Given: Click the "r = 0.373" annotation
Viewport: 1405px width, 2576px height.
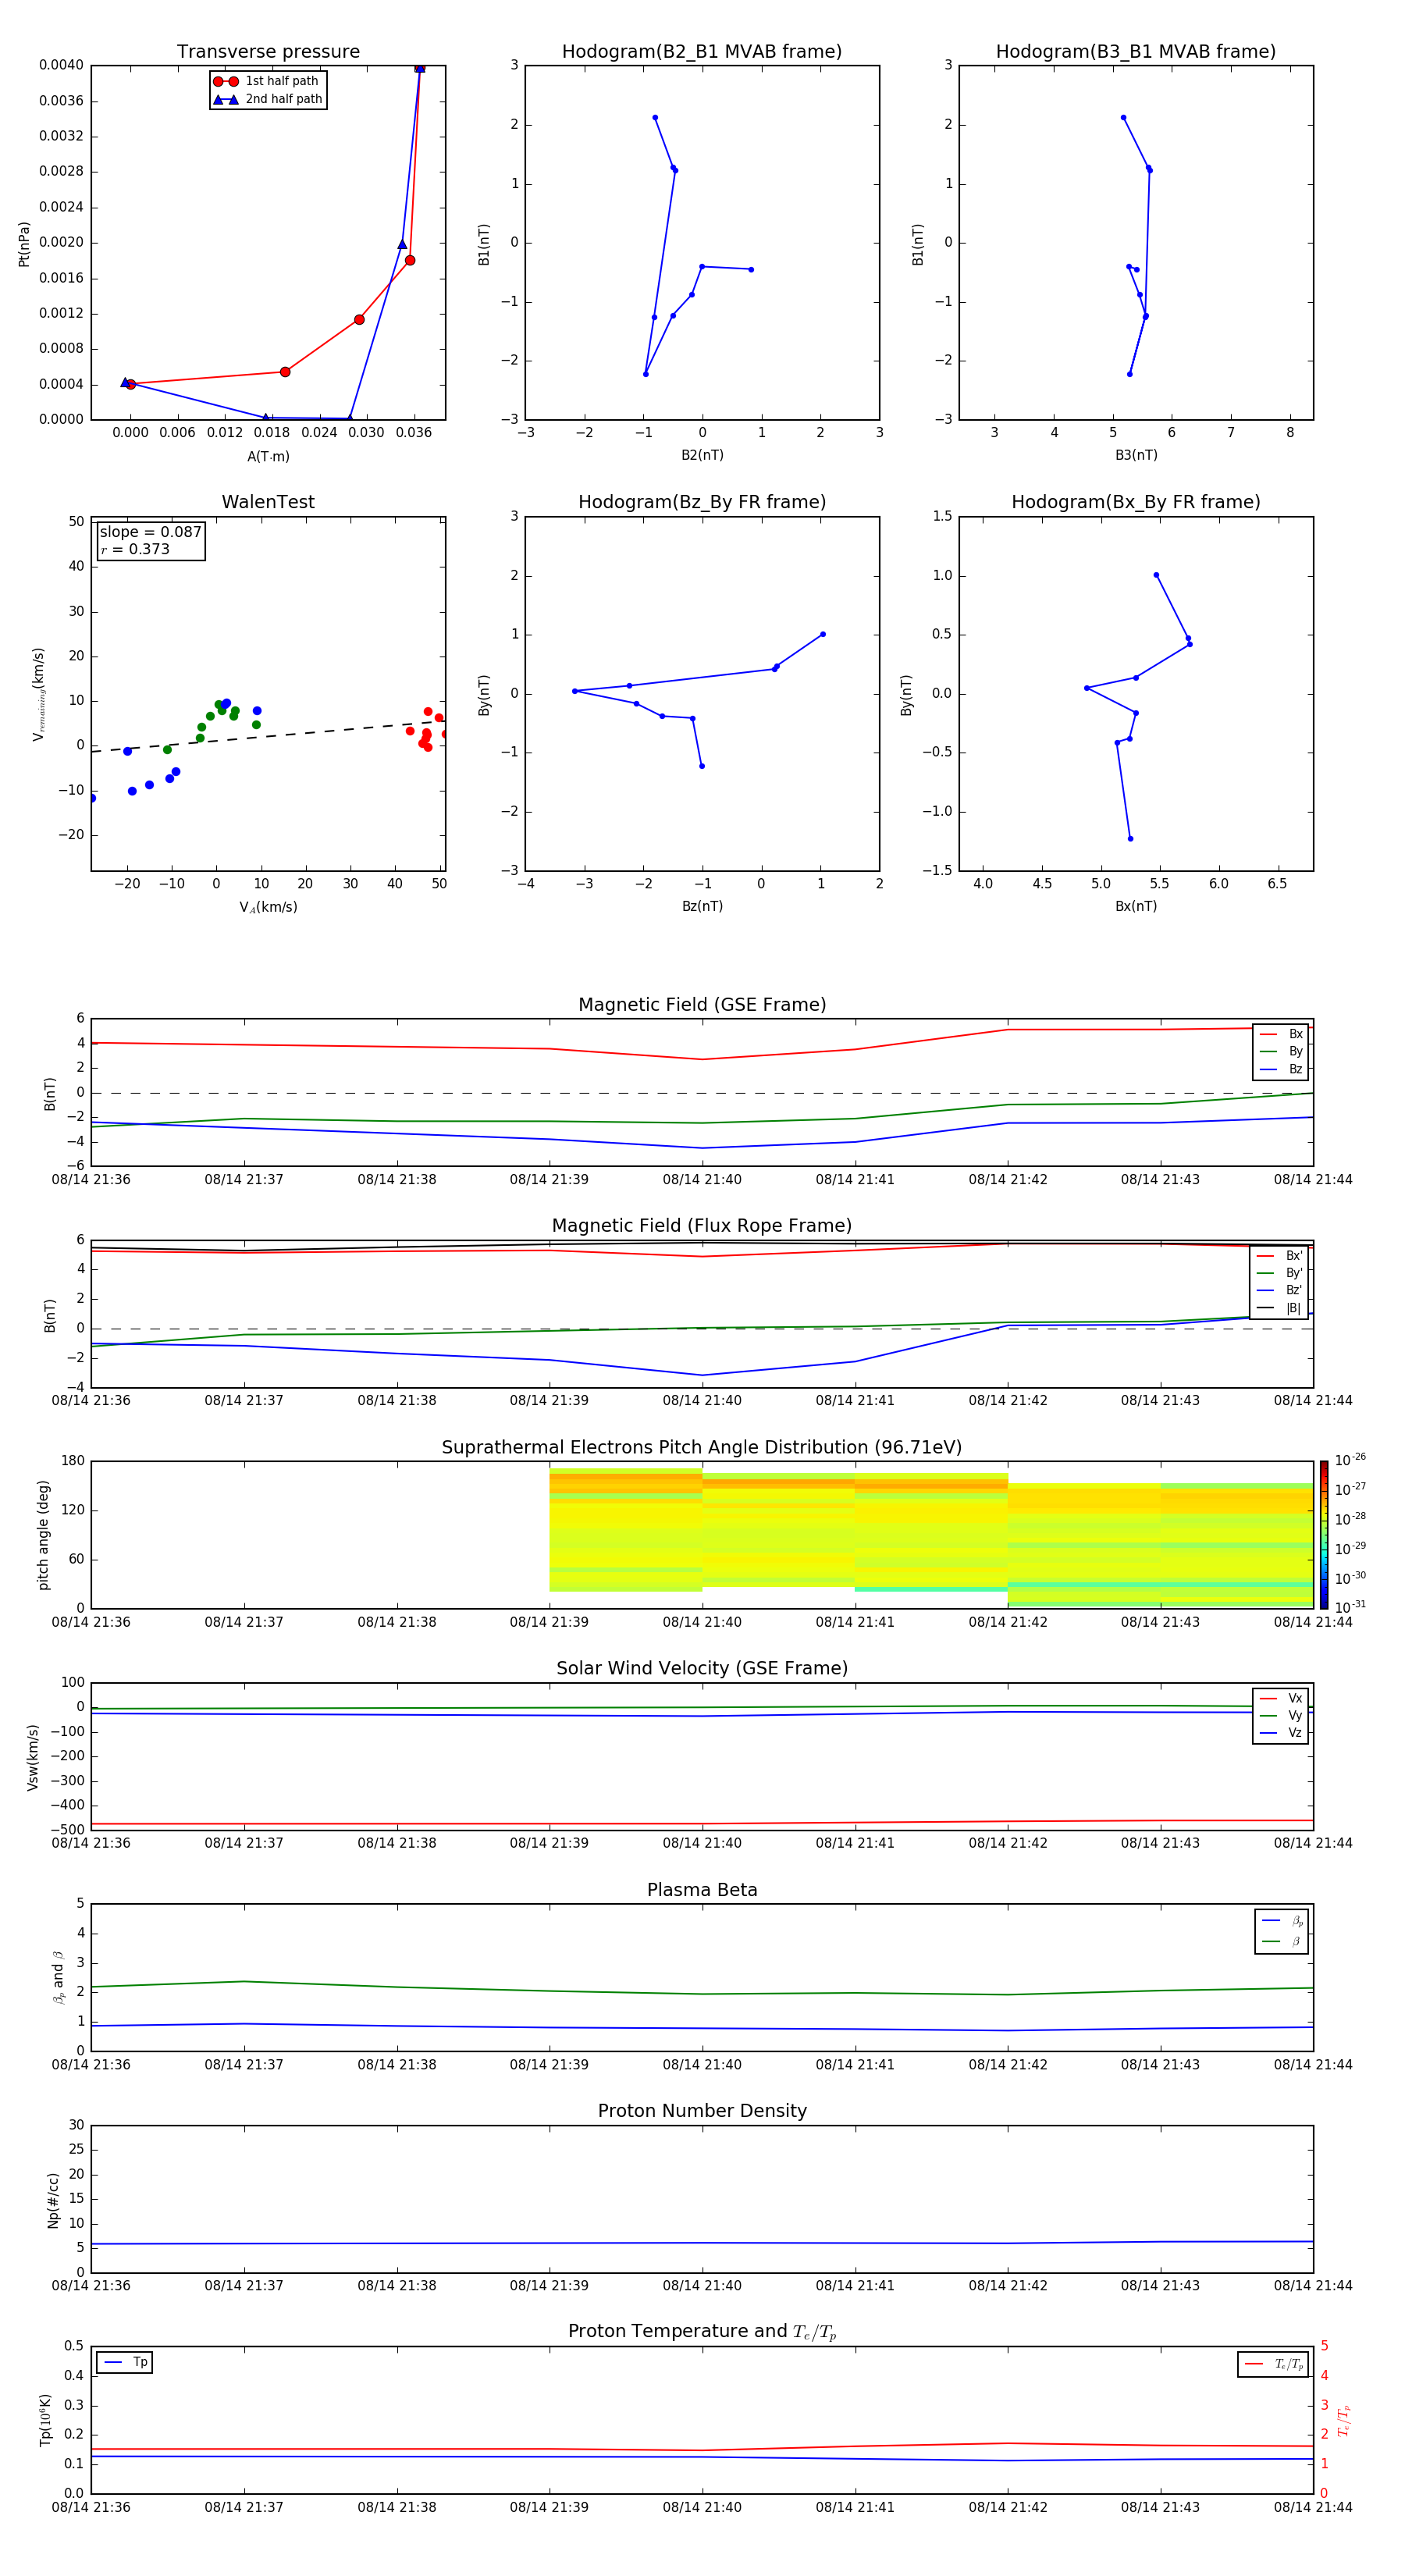Looking at the screenshot, I should pyautogui.click(x=135, y=549).
